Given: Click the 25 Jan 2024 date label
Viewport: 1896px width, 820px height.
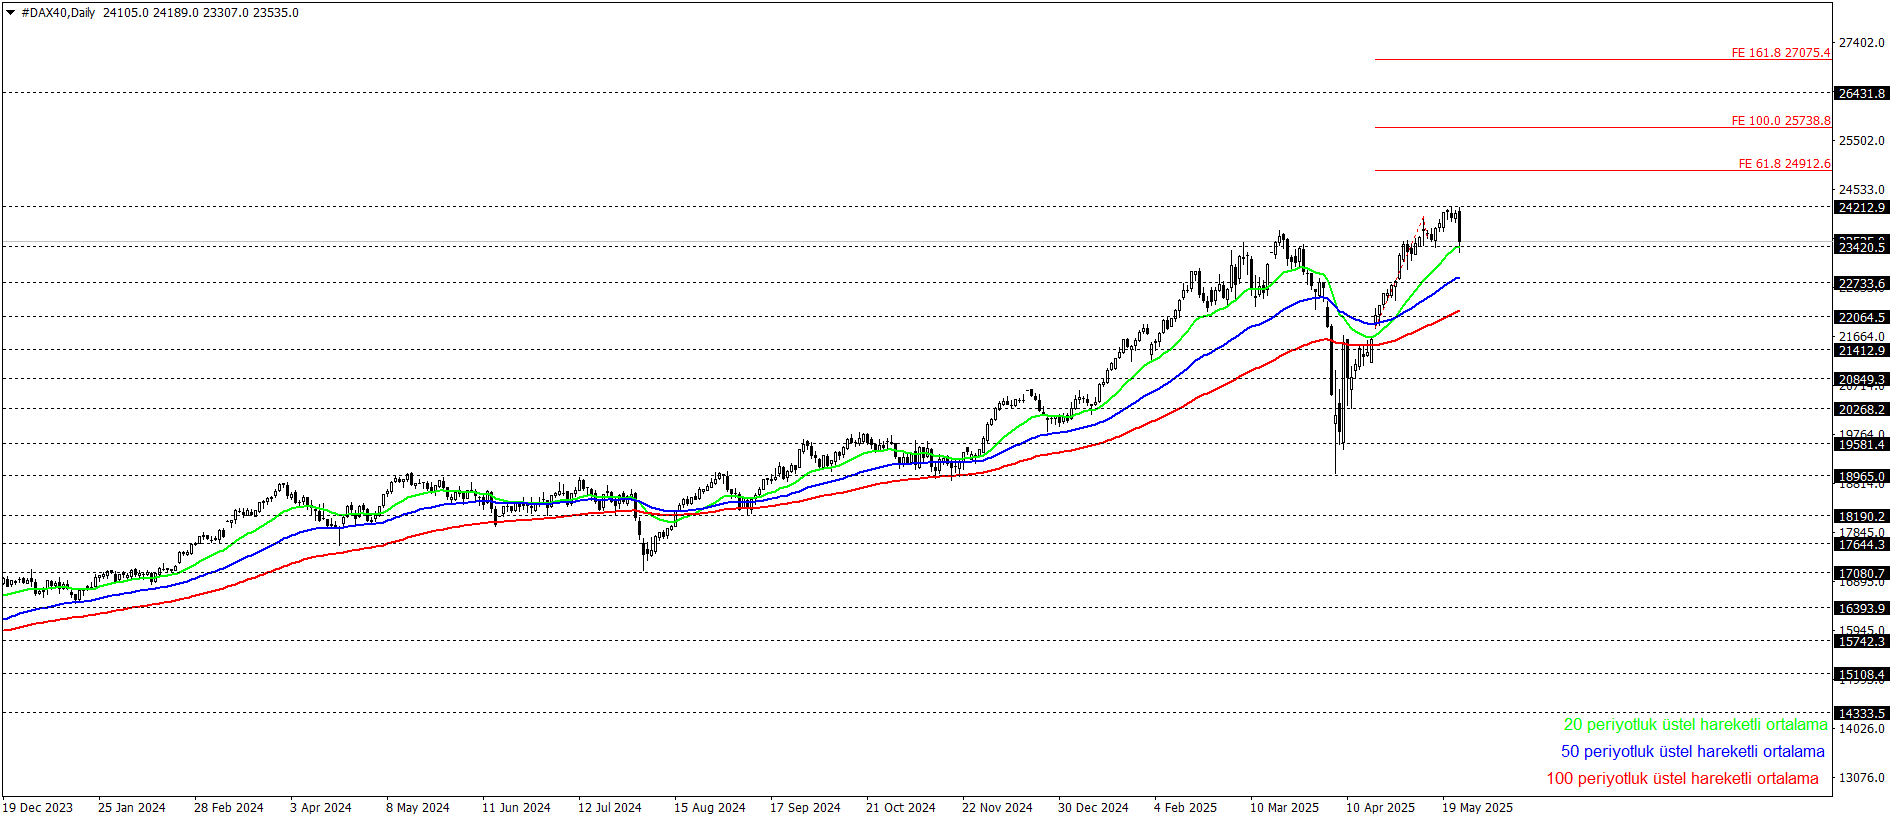Looking at the screenshot, I should click(x=132, y=808).
